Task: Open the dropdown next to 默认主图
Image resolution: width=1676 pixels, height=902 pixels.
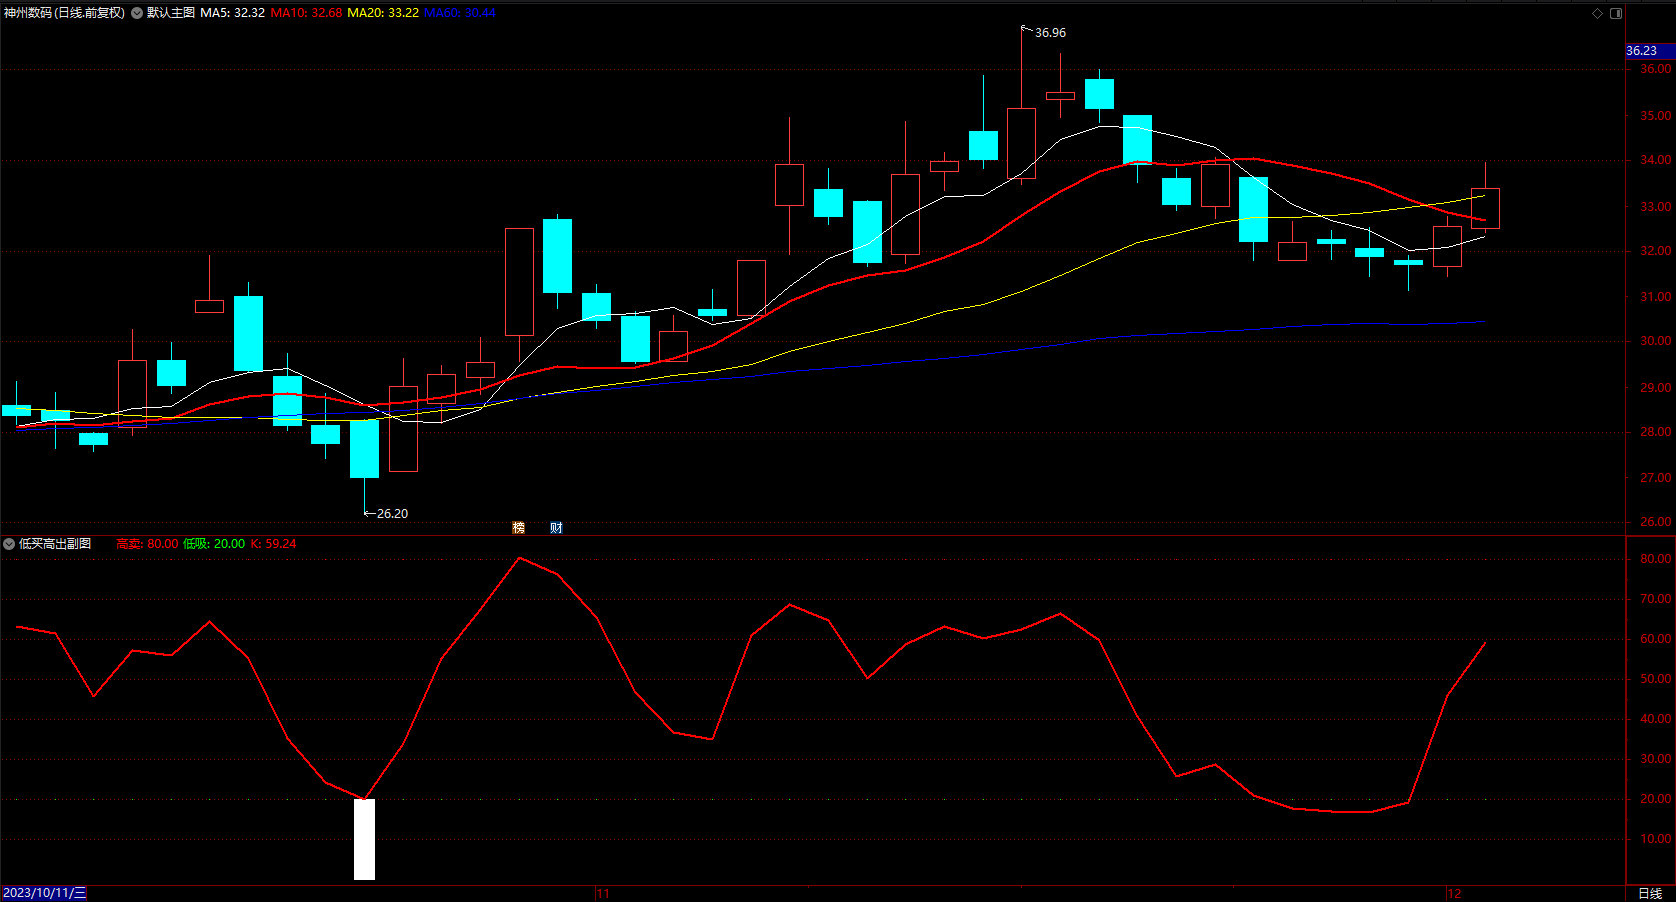Action: pos(137,13)
